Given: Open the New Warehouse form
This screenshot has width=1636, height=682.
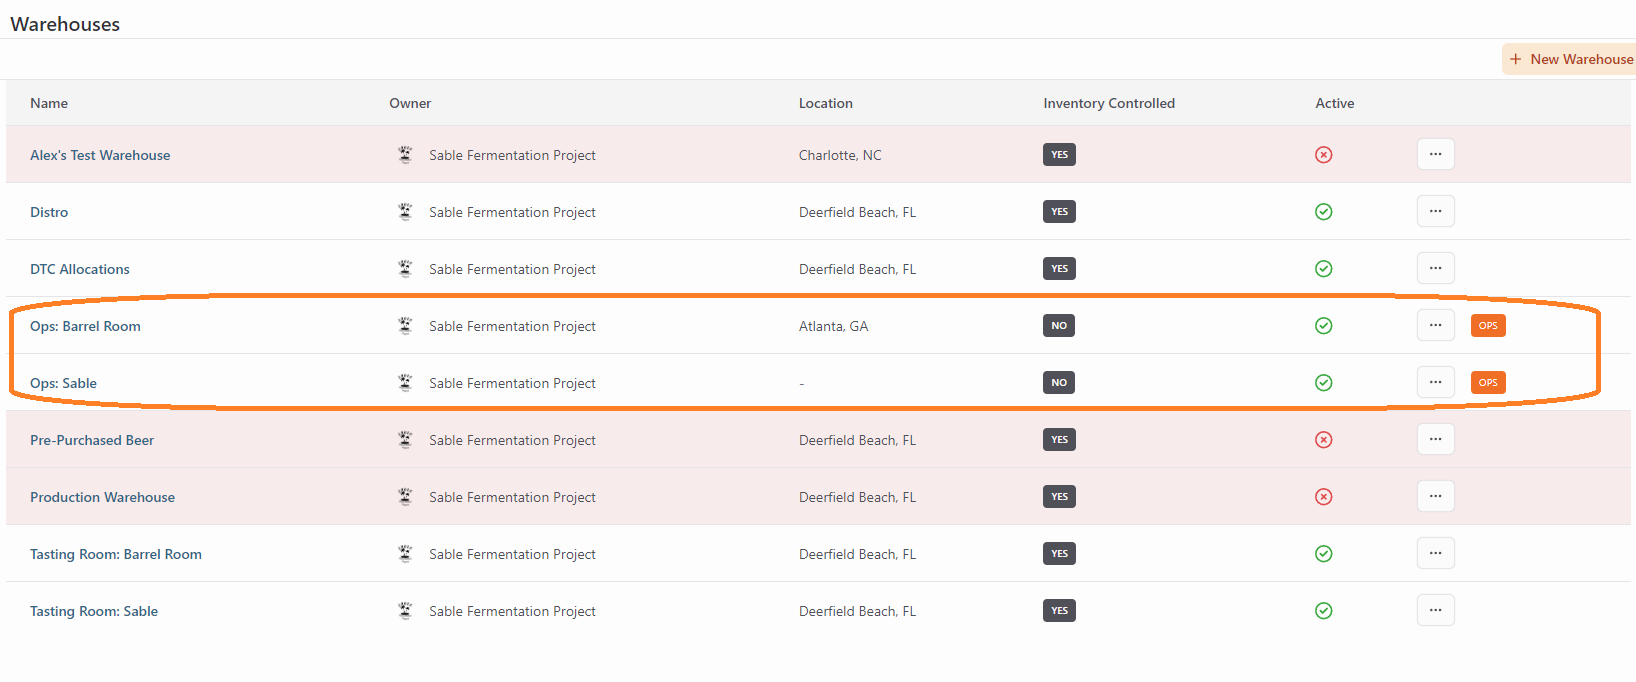Looking at the screenshot, I should click(1569, 59).
